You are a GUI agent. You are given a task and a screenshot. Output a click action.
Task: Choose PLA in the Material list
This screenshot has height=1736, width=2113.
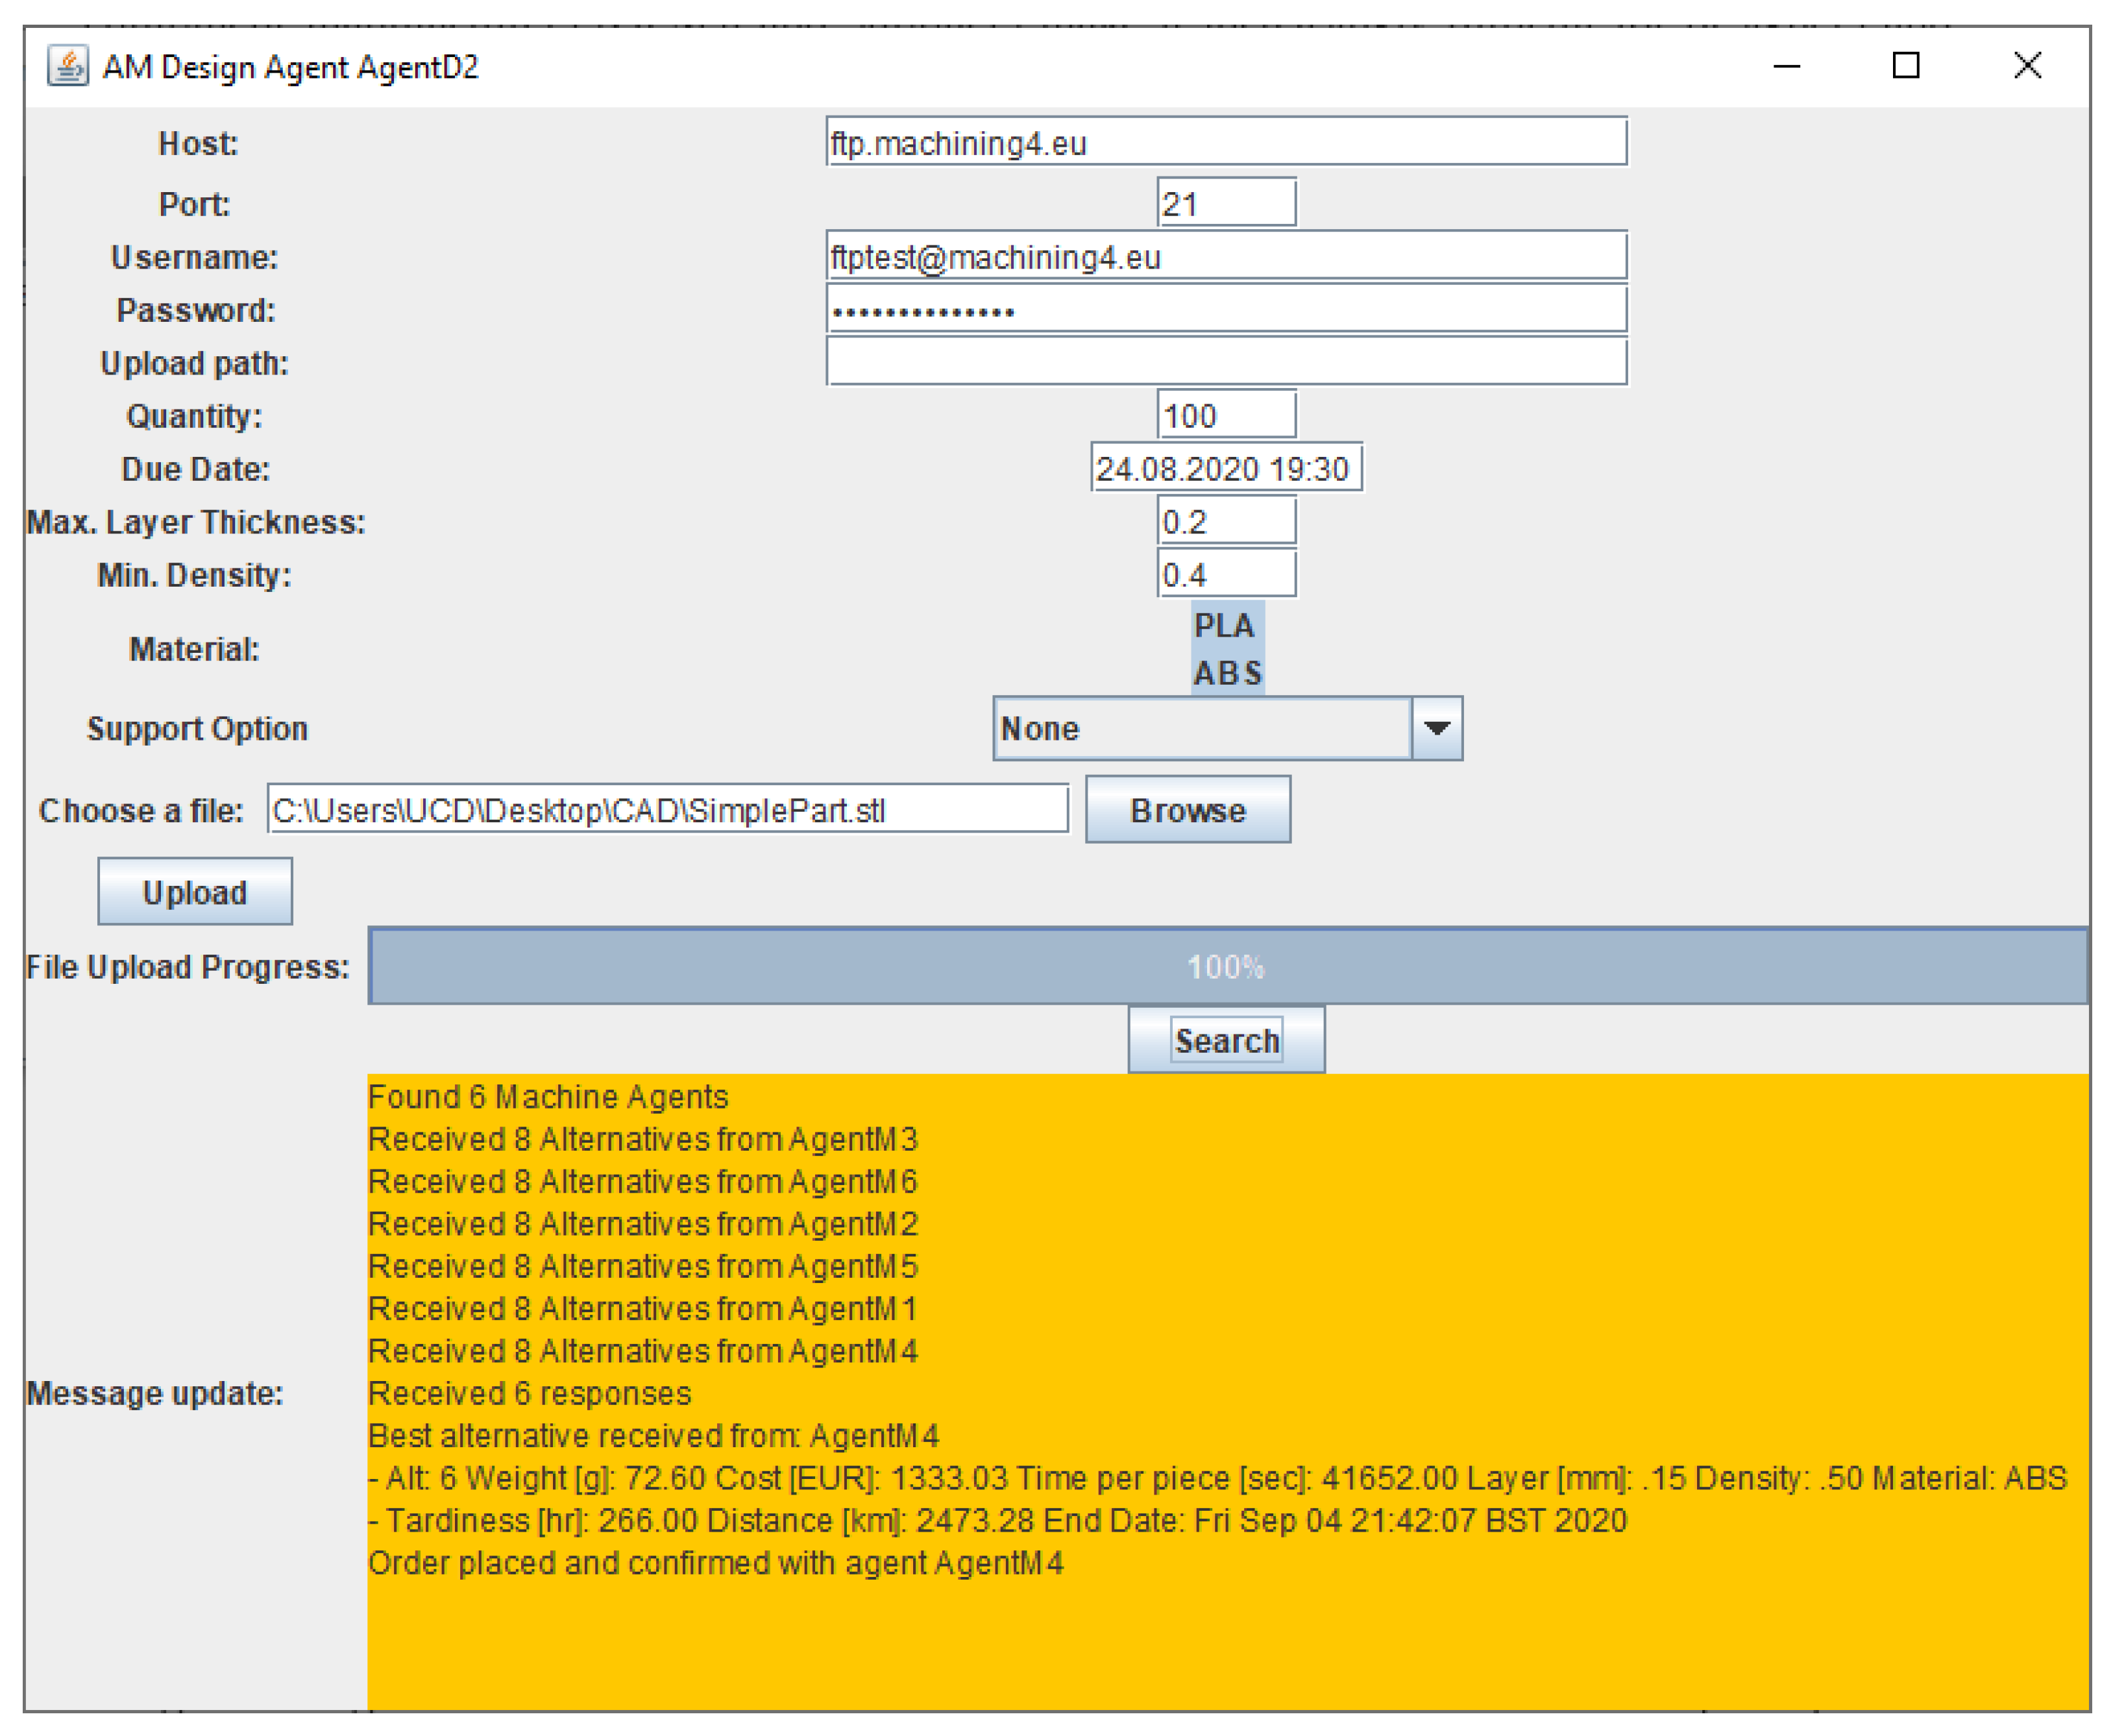(x=1227, y=625)
